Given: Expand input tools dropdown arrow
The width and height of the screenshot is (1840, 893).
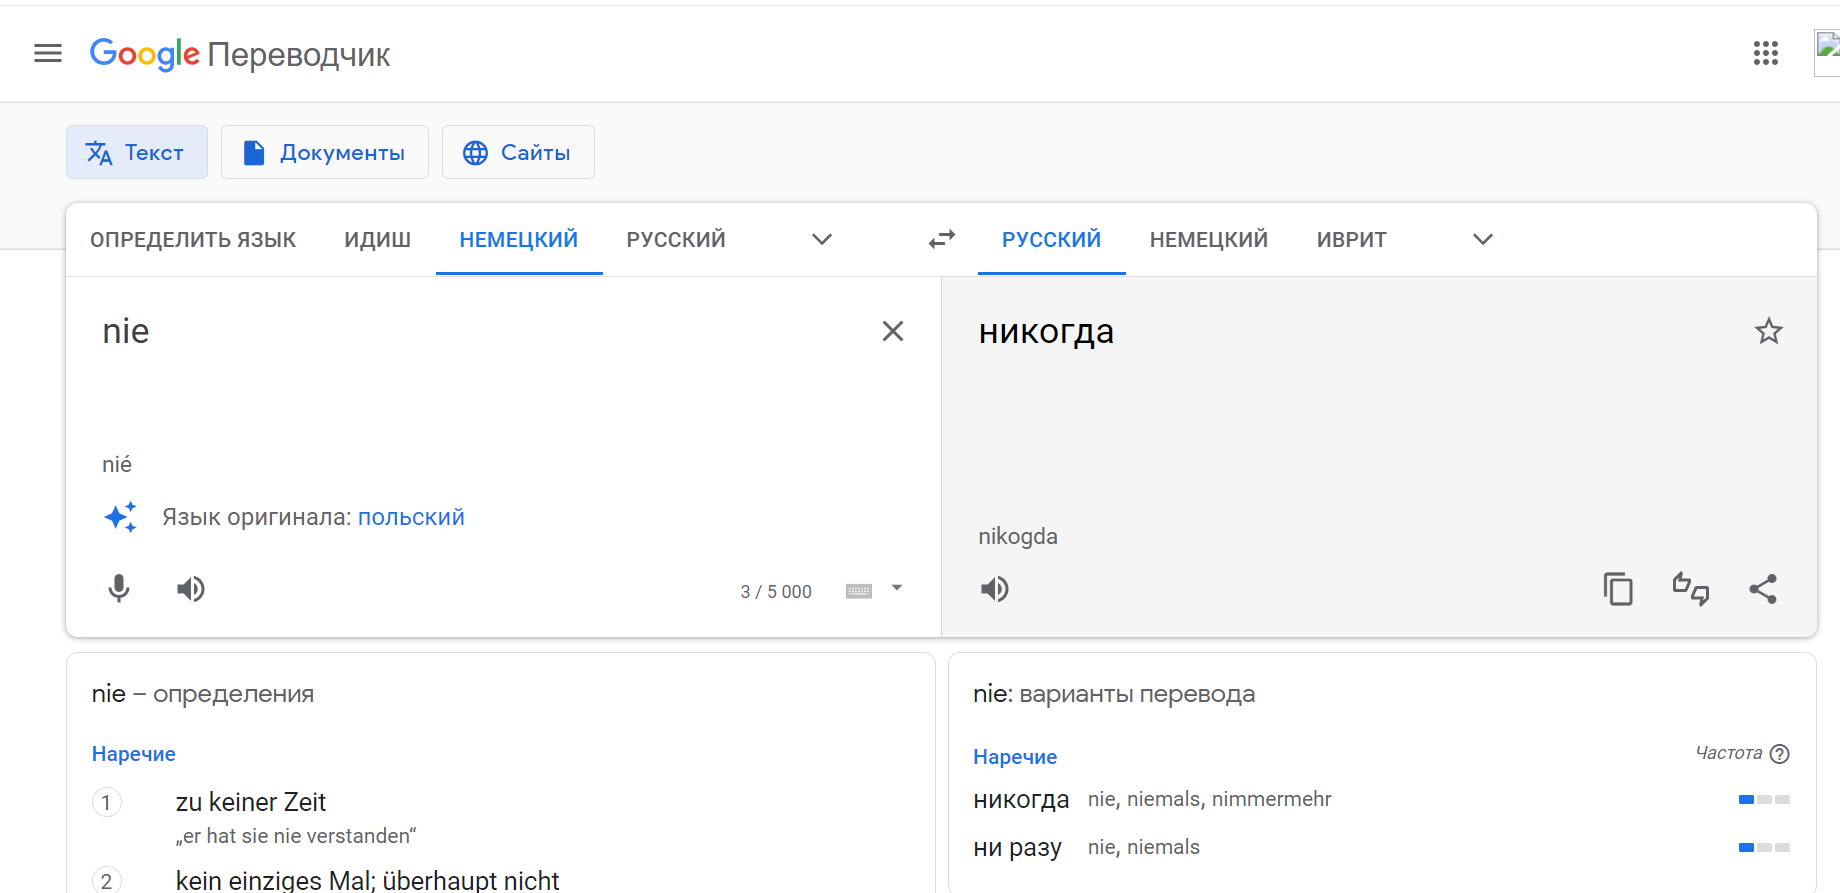Looking at the screenshot, I should tap(897, 588).
